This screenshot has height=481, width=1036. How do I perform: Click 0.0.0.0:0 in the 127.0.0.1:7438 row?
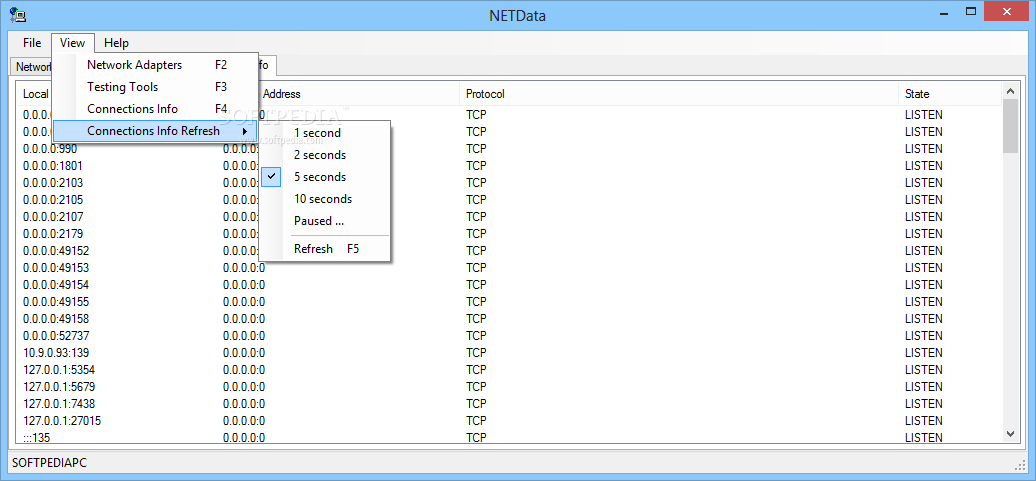(x=244, y=403)
